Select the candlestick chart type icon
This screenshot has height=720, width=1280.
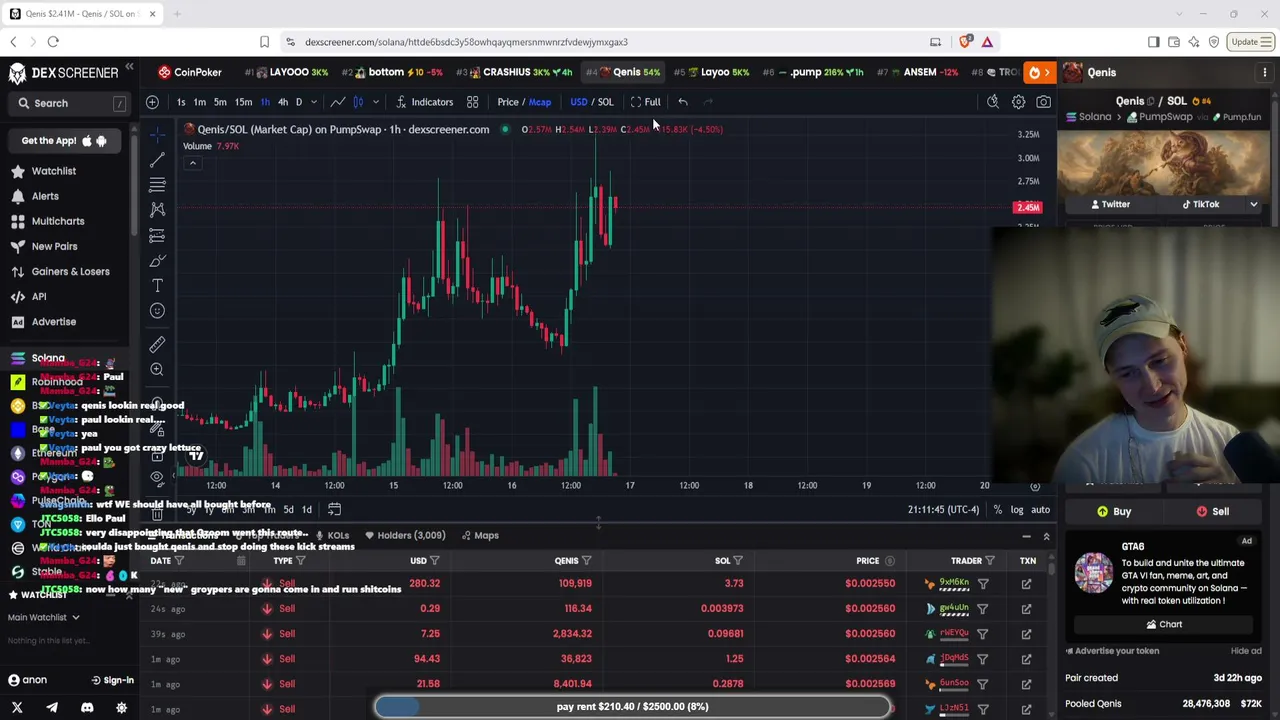(358, 102)
